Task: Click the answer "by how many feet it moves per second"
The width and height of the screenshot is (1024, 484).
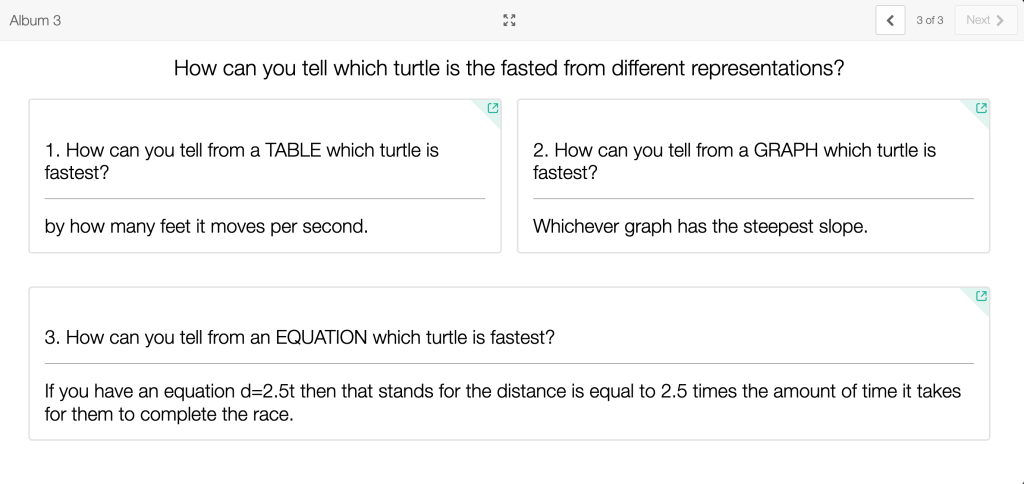Action: [206, 226]
